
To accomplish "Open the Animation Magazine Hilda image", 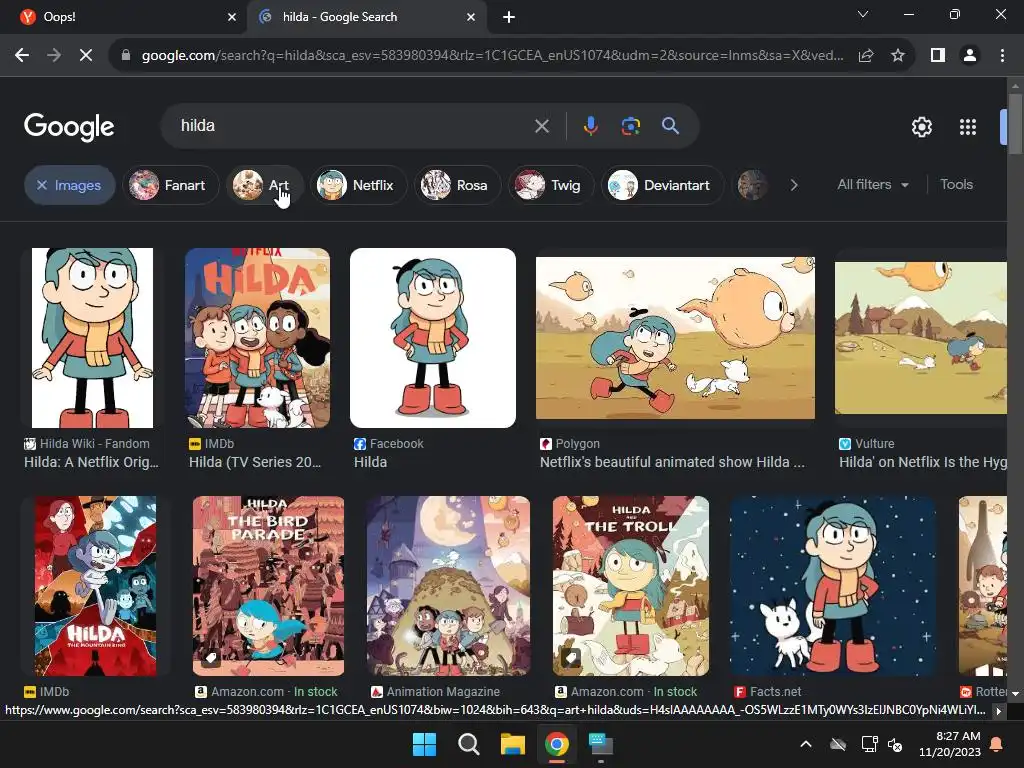I will (449, 586).
